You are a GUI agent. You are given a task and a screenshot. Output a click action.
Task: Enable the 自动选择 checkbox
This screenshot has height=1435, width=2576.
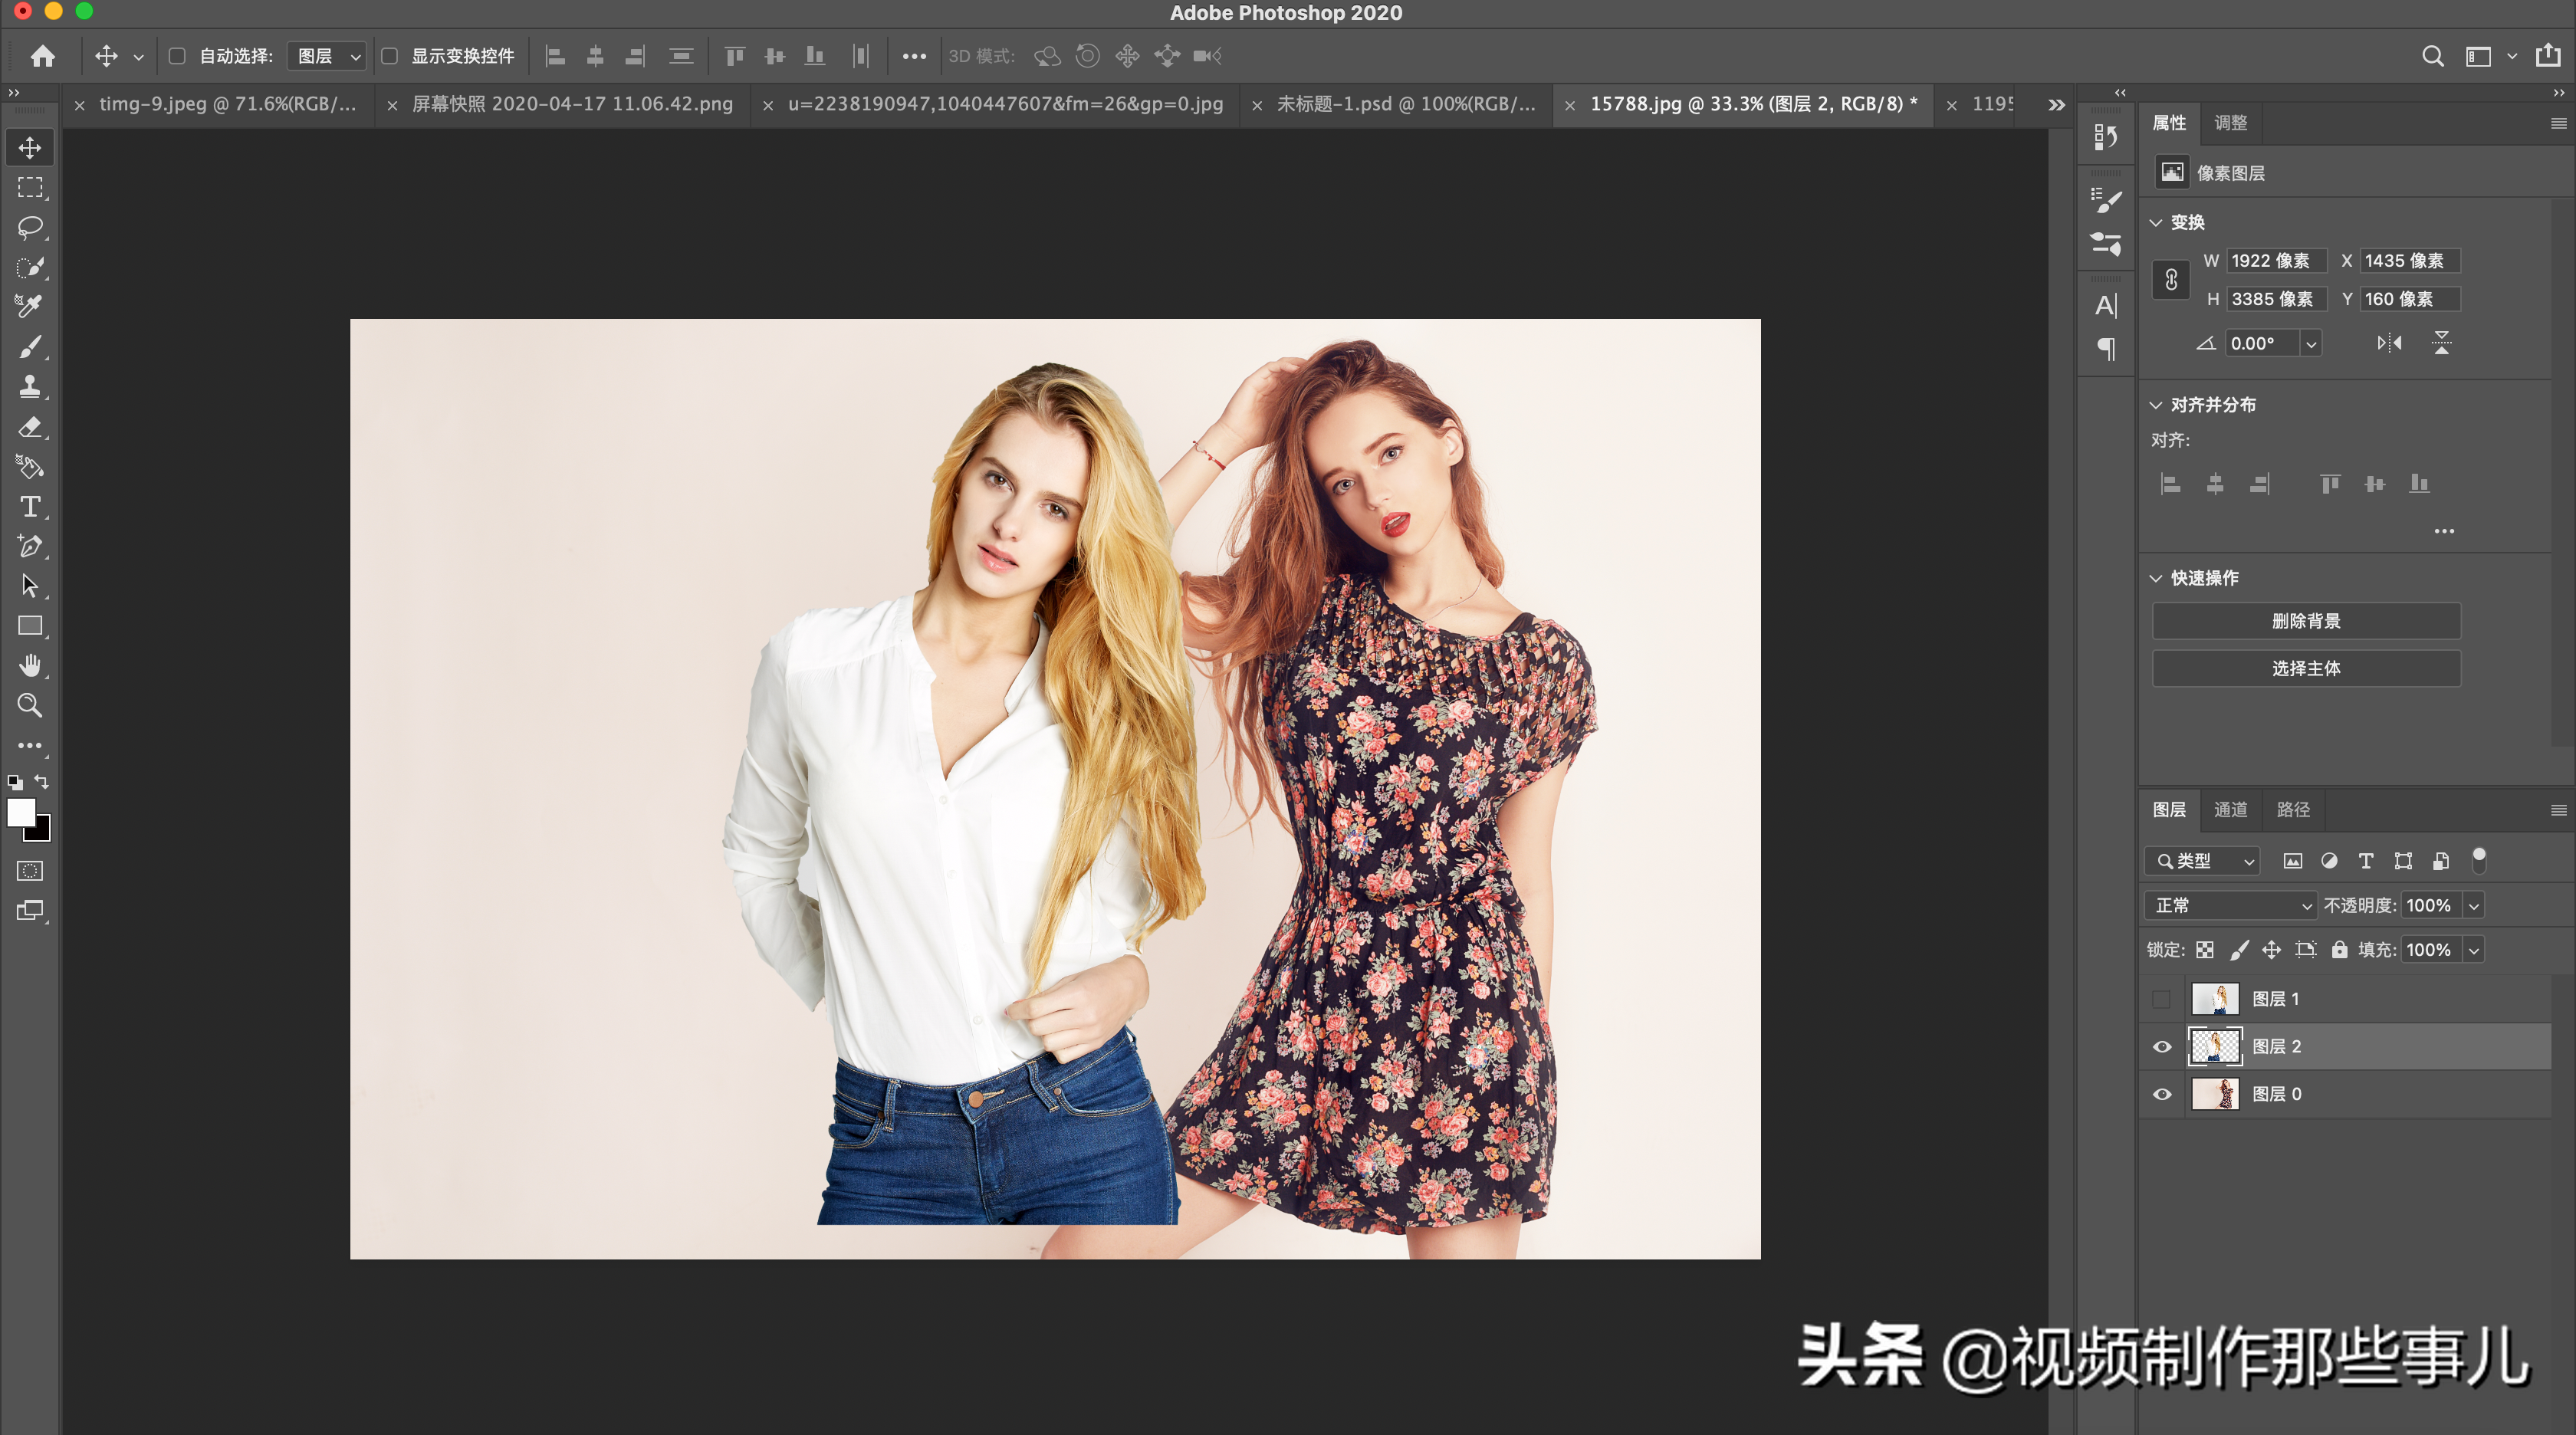pos(177,56)
